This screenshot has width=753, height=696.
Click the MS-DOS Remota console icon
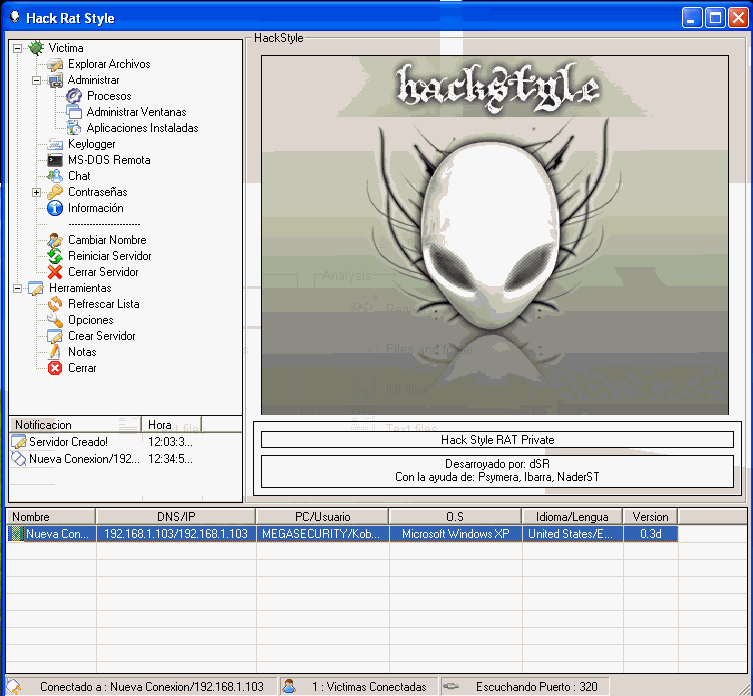click(55, 160)
